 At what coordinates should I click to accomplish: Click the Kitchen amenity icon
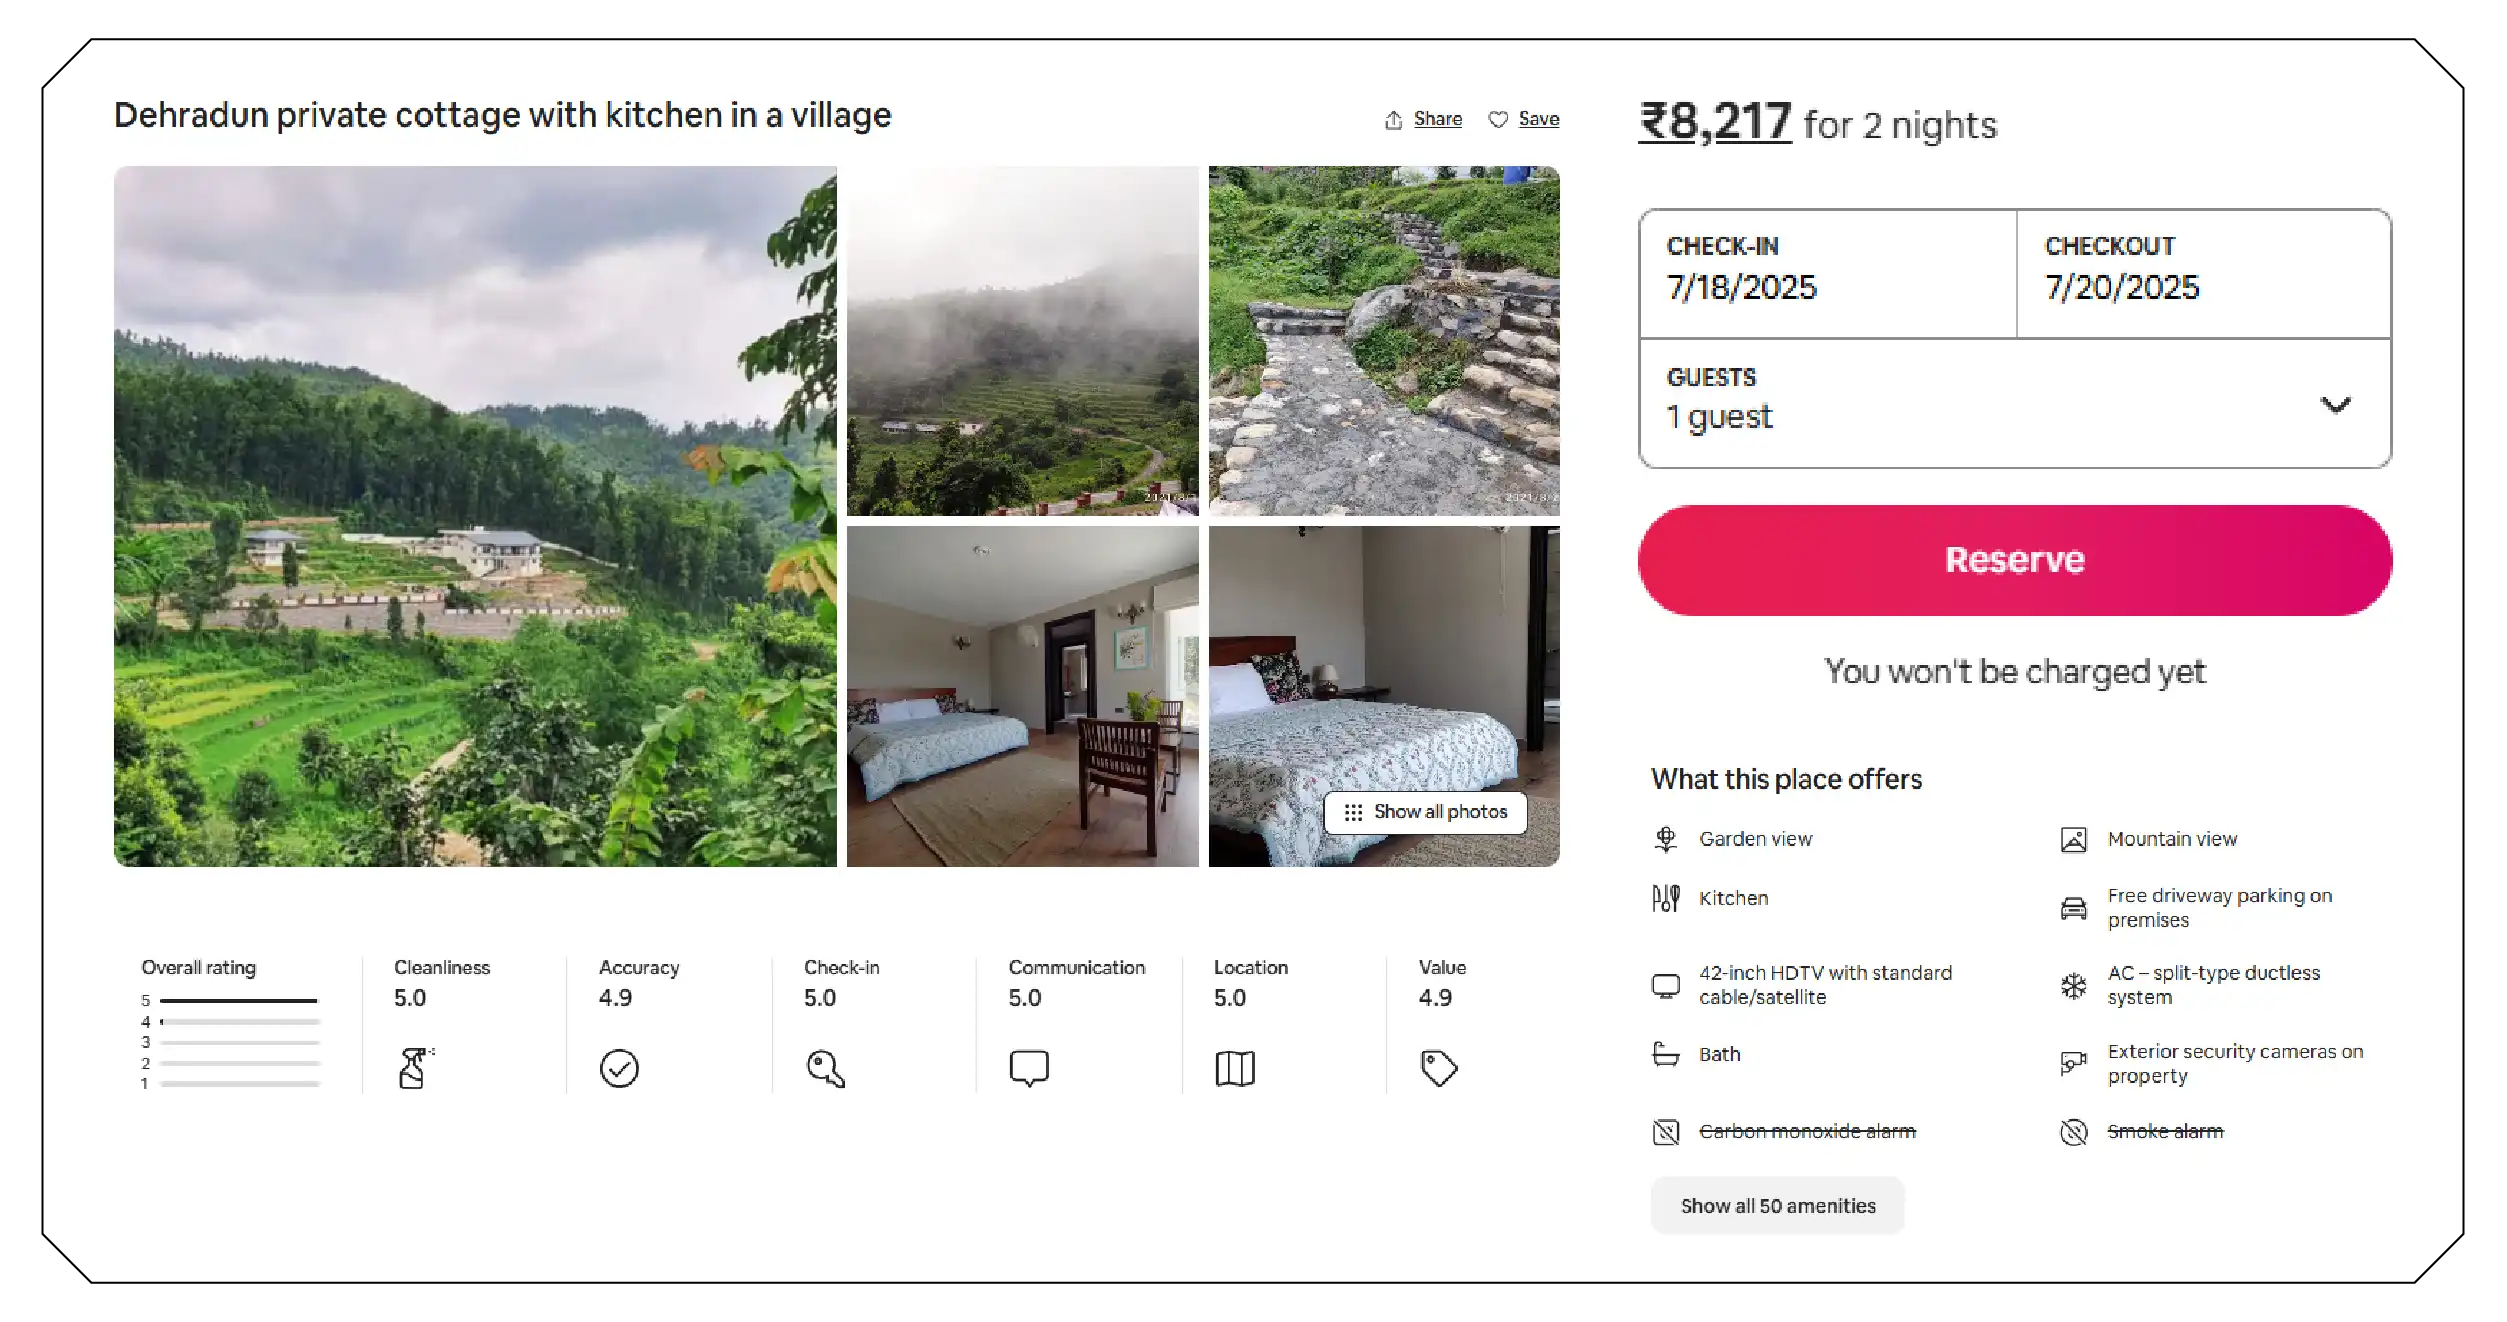pyautogui.click(x=1665, y=898)
